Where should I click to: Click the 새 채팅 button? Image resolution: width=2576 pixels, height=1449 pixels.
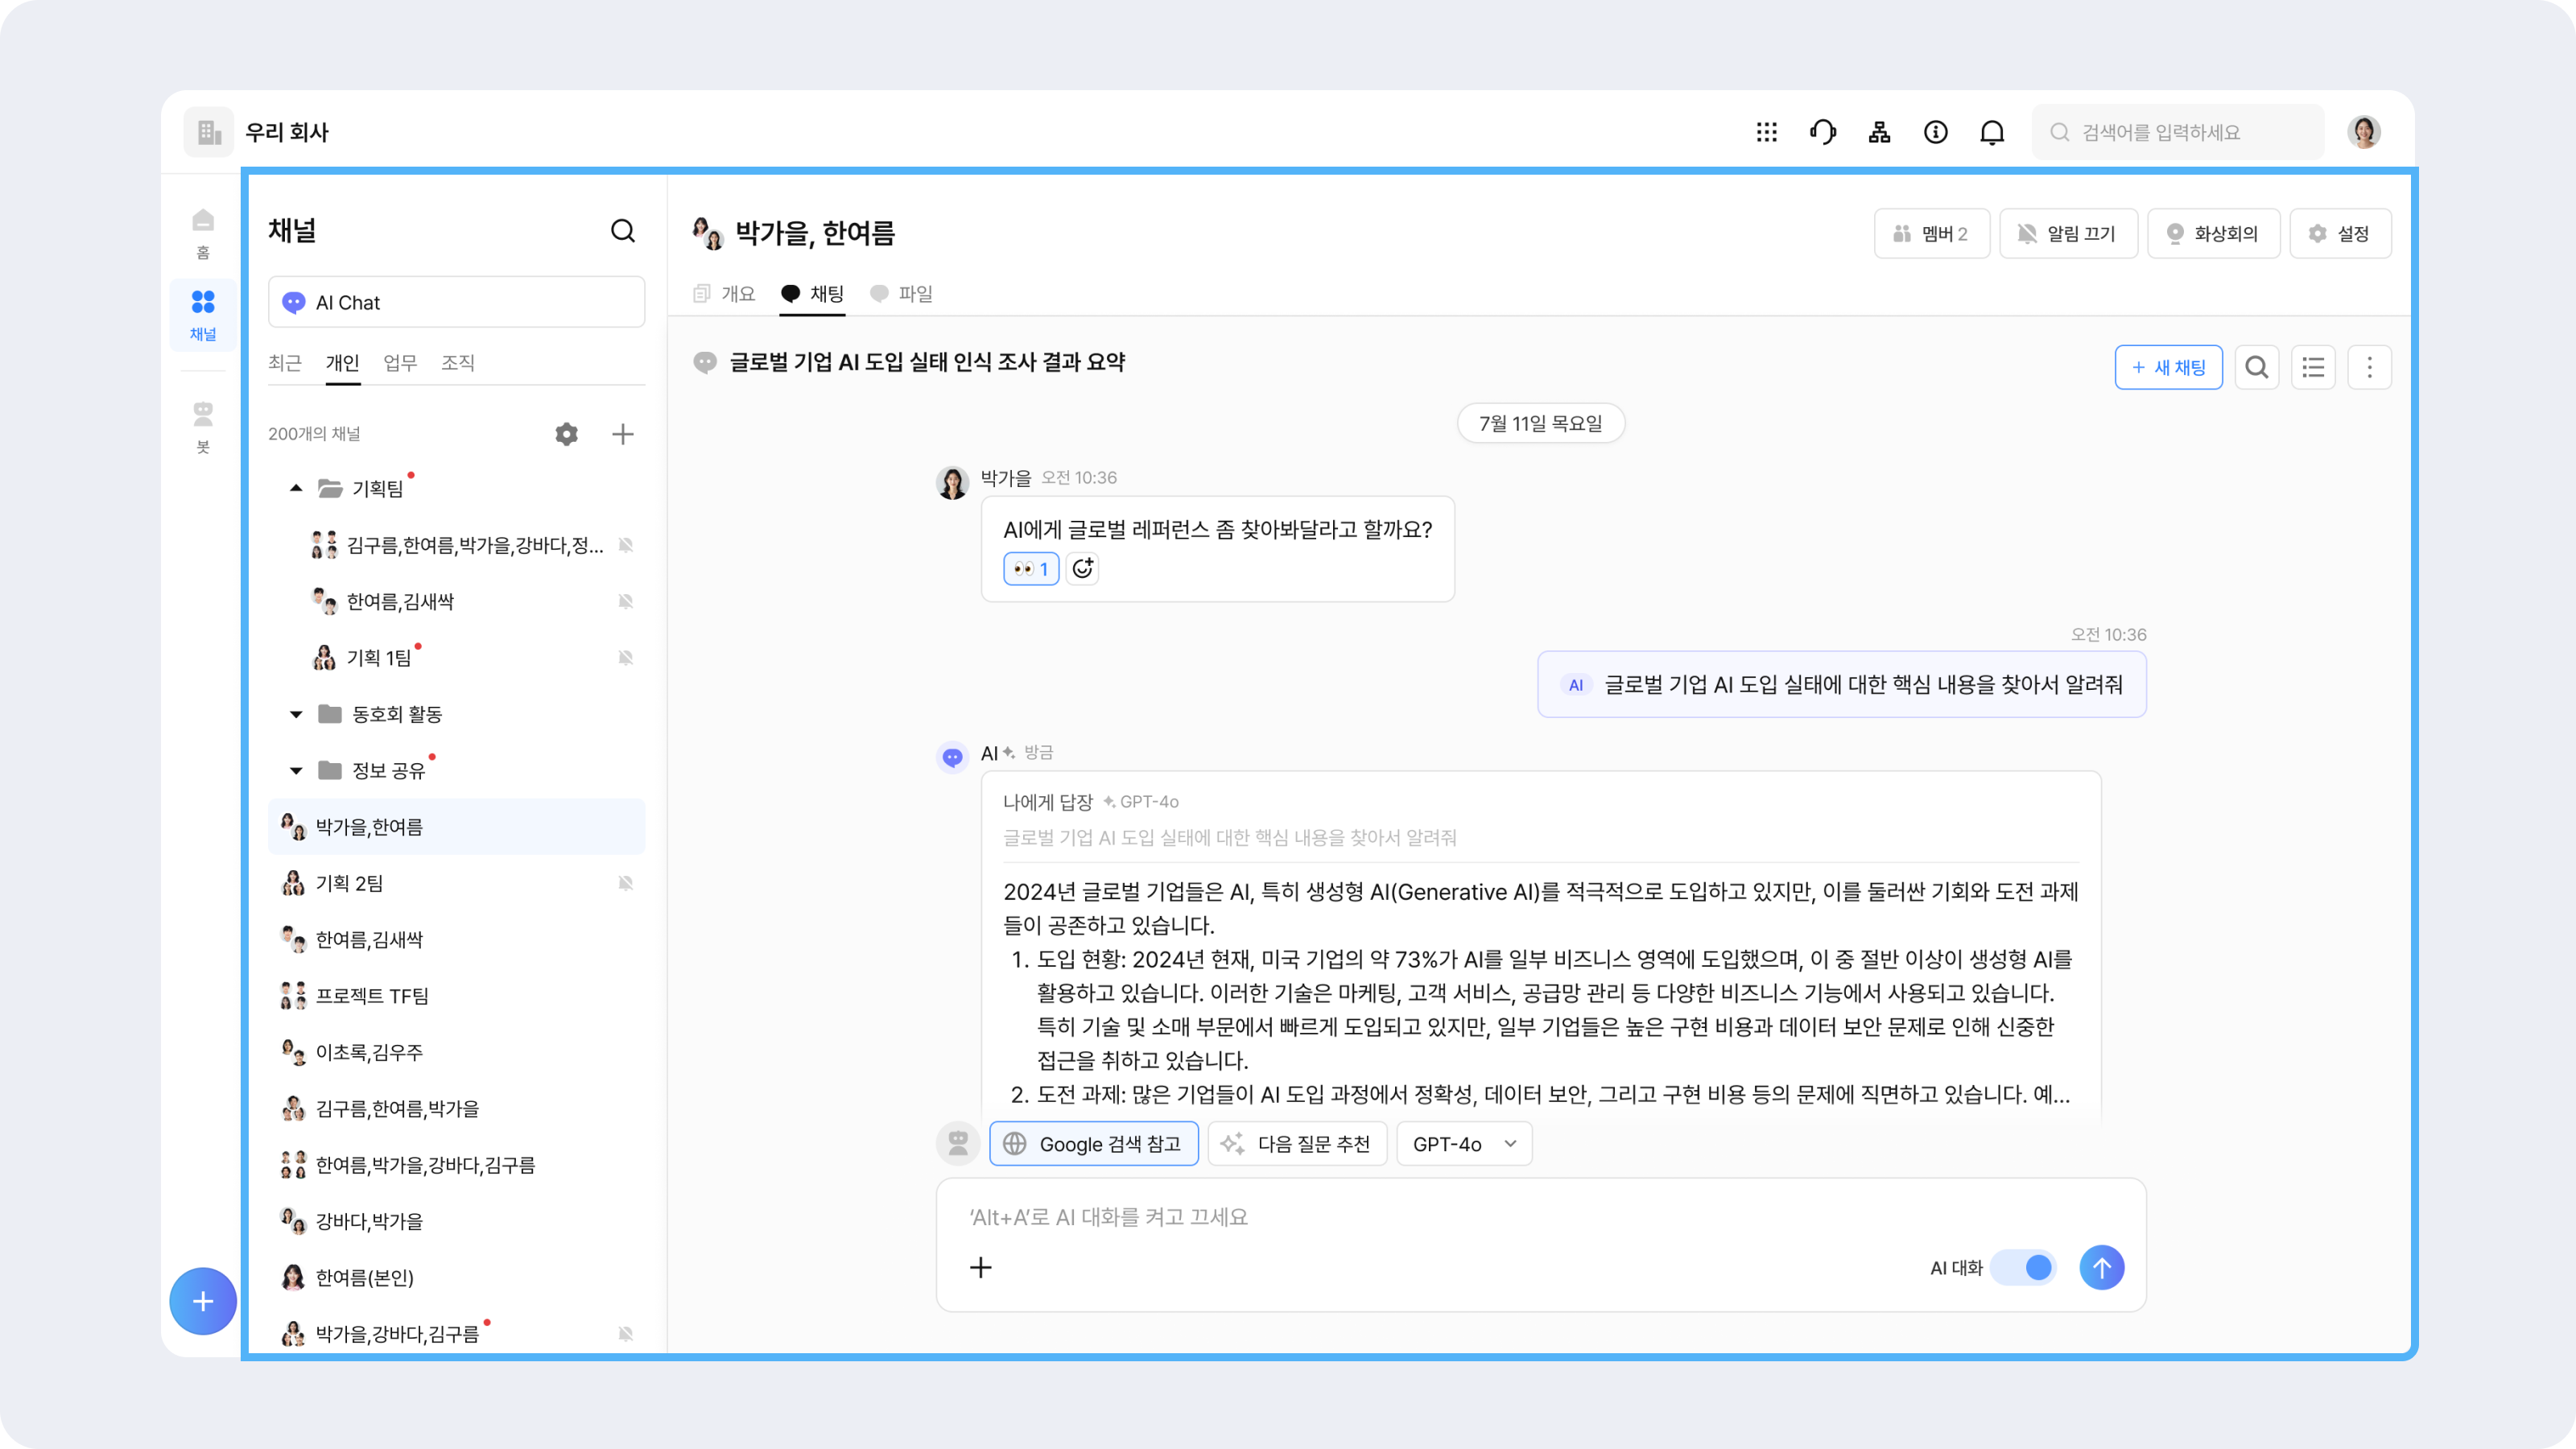[x=2168, y=367]
